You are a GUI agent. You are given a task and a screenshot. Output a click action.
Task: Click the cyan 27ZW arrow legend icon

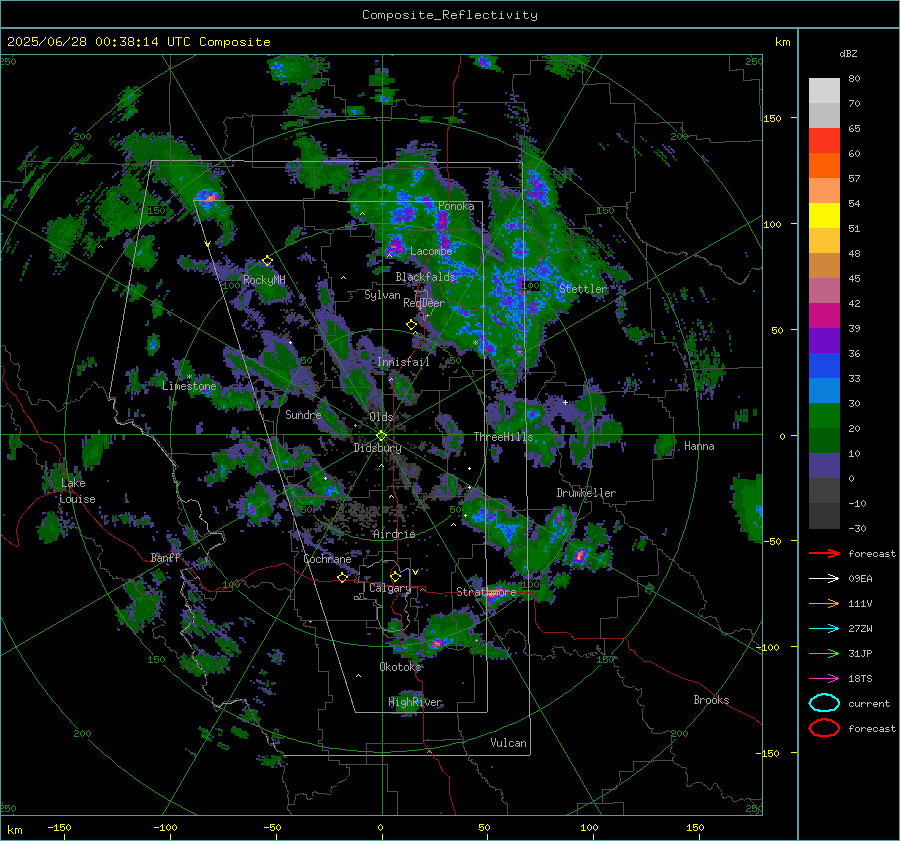click(x=824, y=629)
